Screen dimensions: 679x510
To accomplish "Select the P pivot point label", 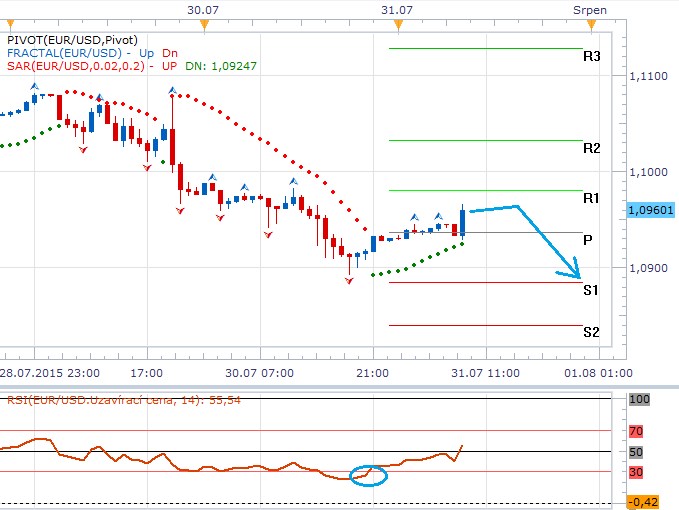I will coord(588,240).
